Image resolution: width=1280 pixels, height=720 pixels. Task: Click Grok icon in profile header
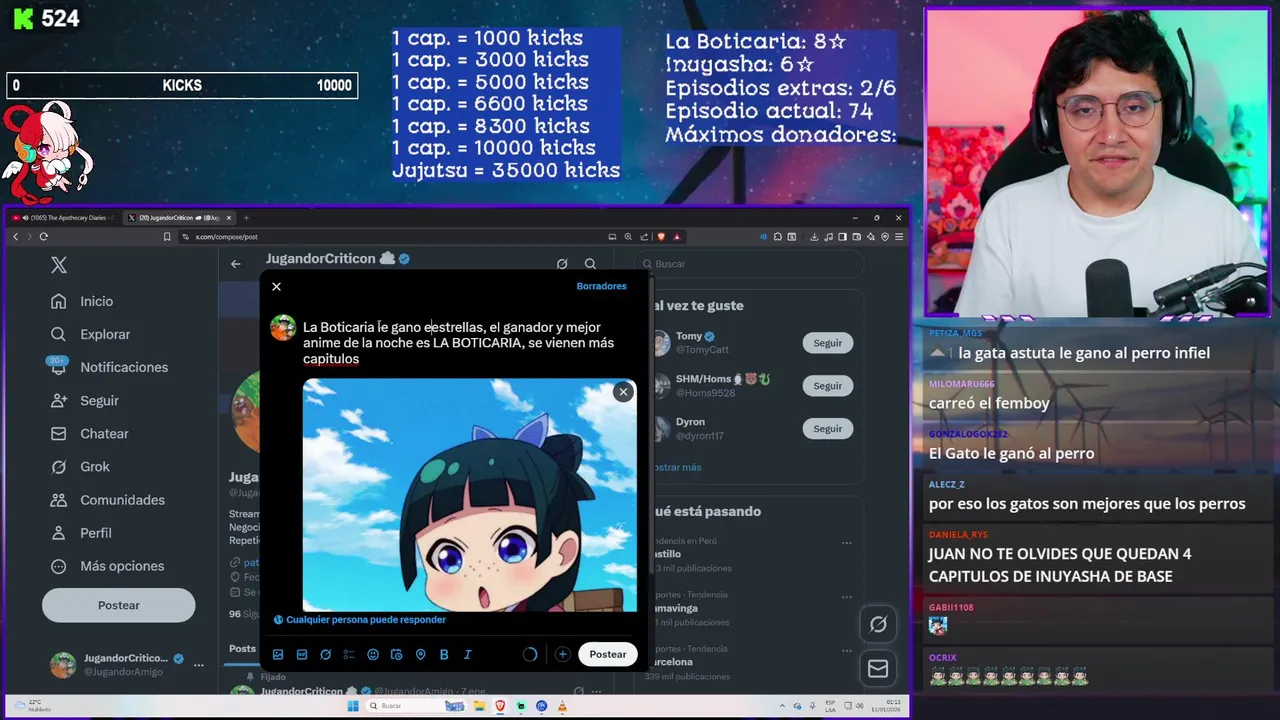(x=562, y=264)
